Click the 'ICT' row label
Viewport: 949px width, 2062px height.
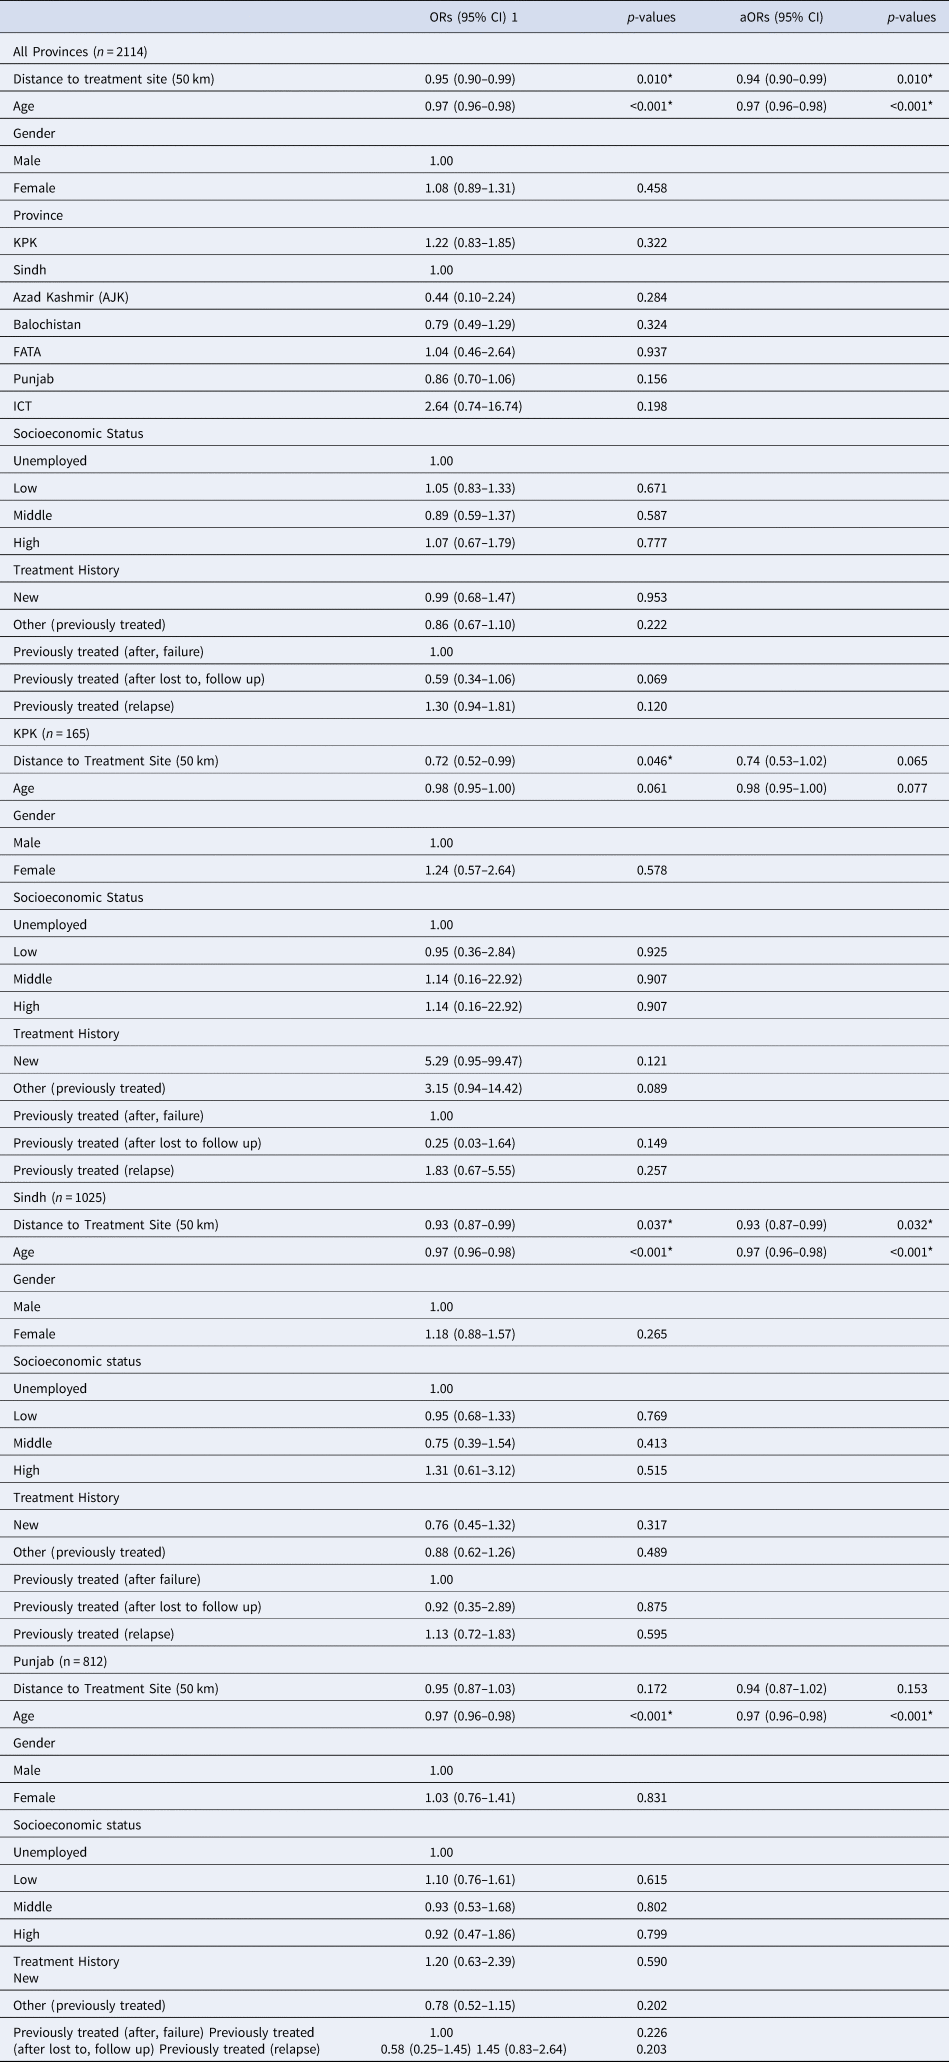coord(23,406)
